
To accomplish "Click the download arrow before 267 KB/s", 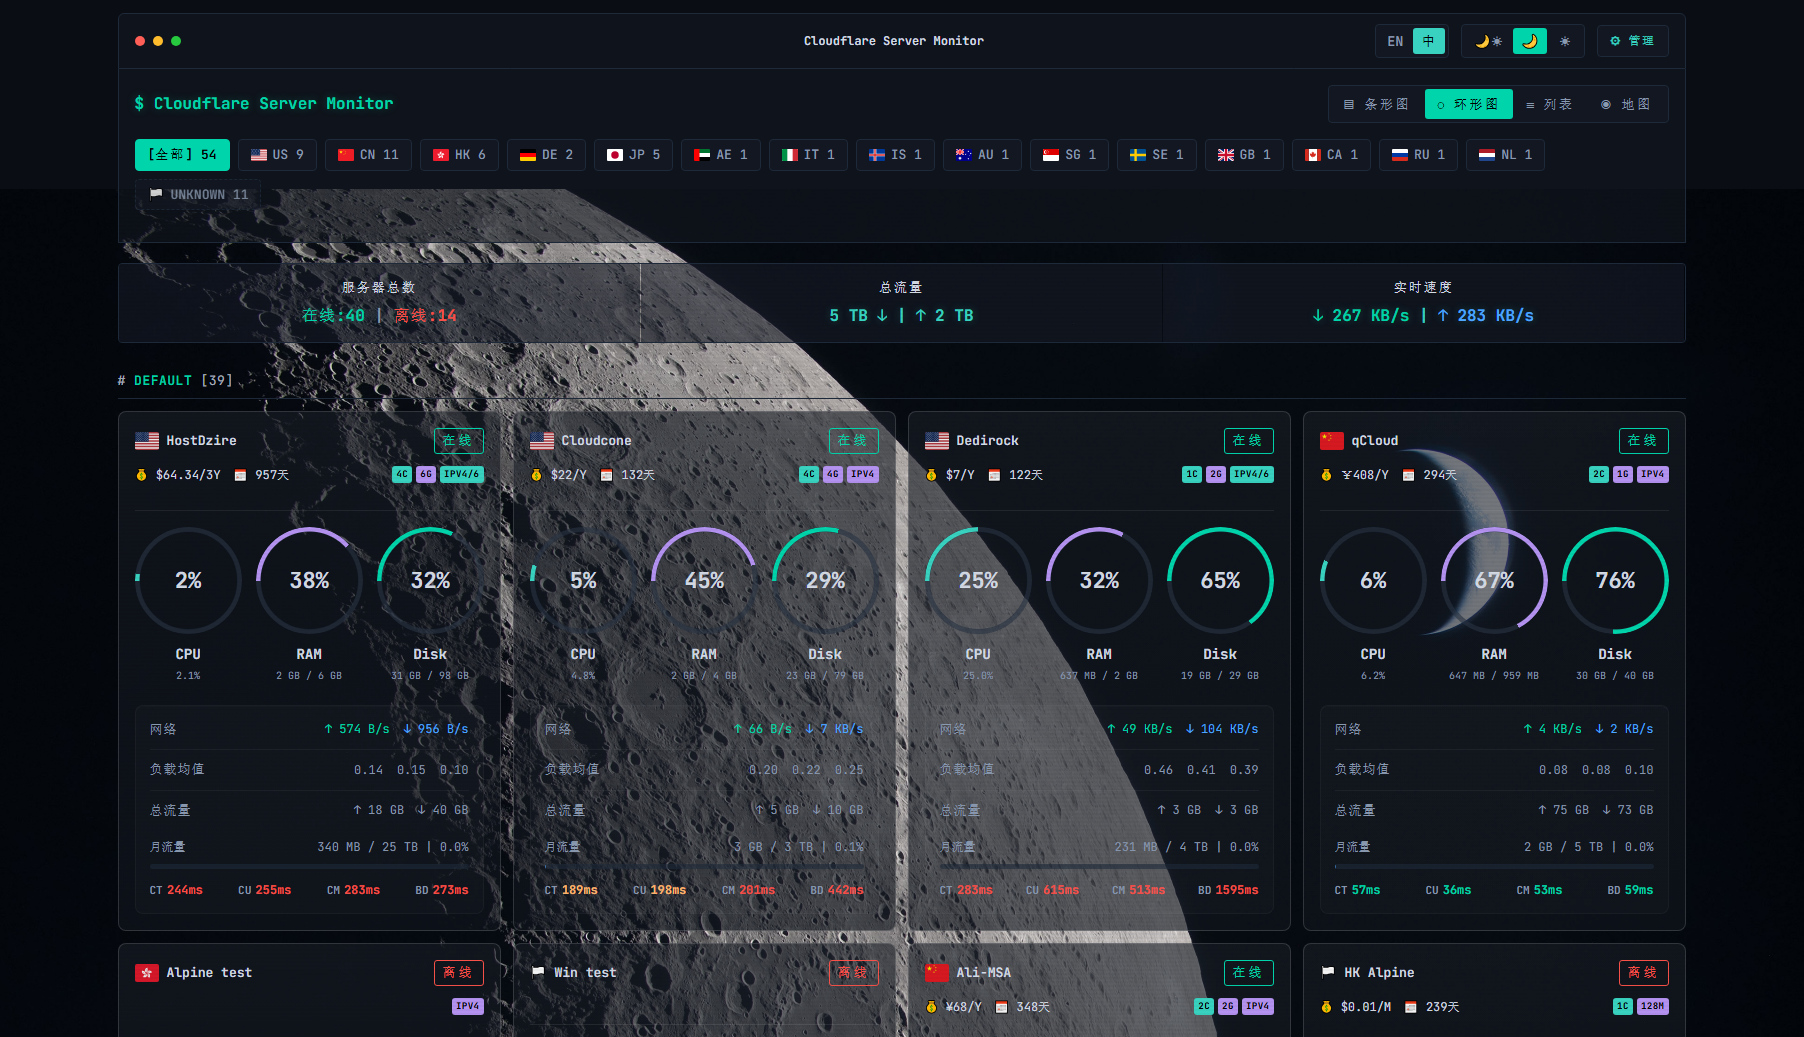I will [x=1318, y=316].
